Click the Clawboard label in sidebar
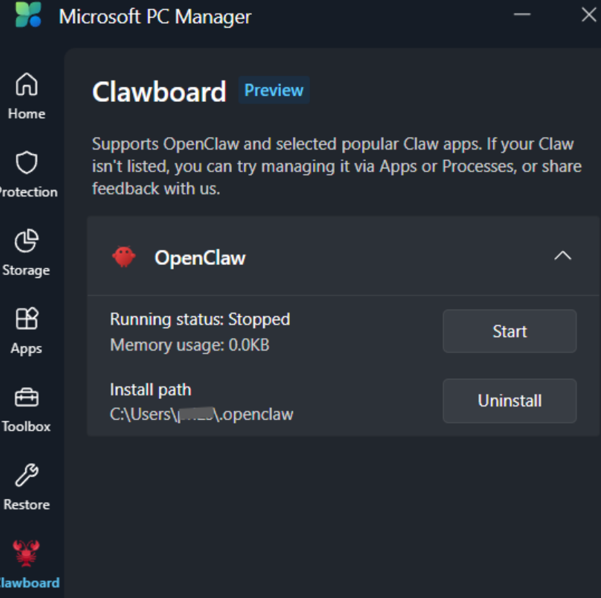 pyautogui.click(x=30, y=582)
